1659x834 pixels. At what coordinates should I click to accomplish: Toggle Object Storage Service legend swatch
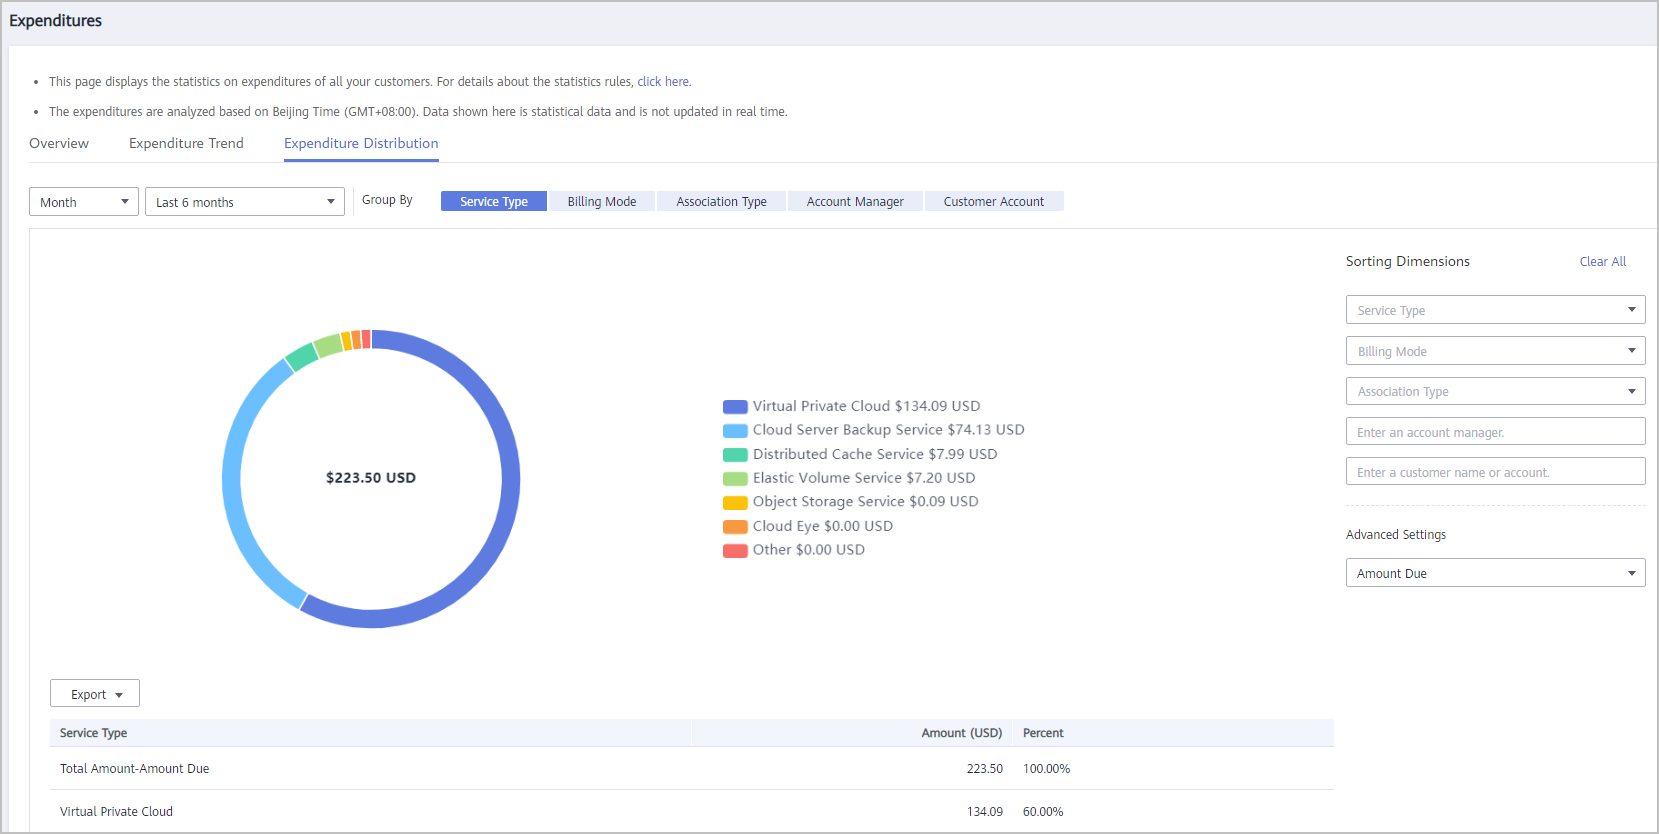pos(735,503)
